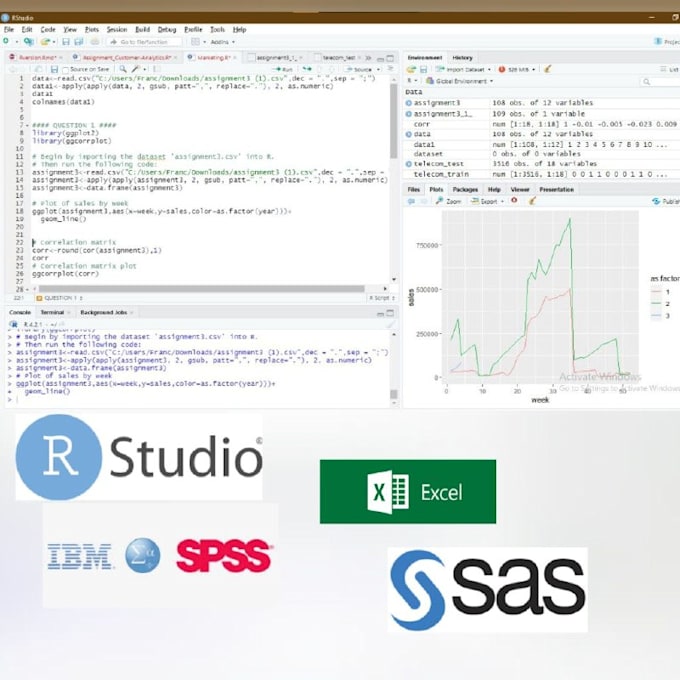The height and width of the screenshot is (680, 680).
Task: Maximize the source editor pane icon
Action: pos(390,58)
